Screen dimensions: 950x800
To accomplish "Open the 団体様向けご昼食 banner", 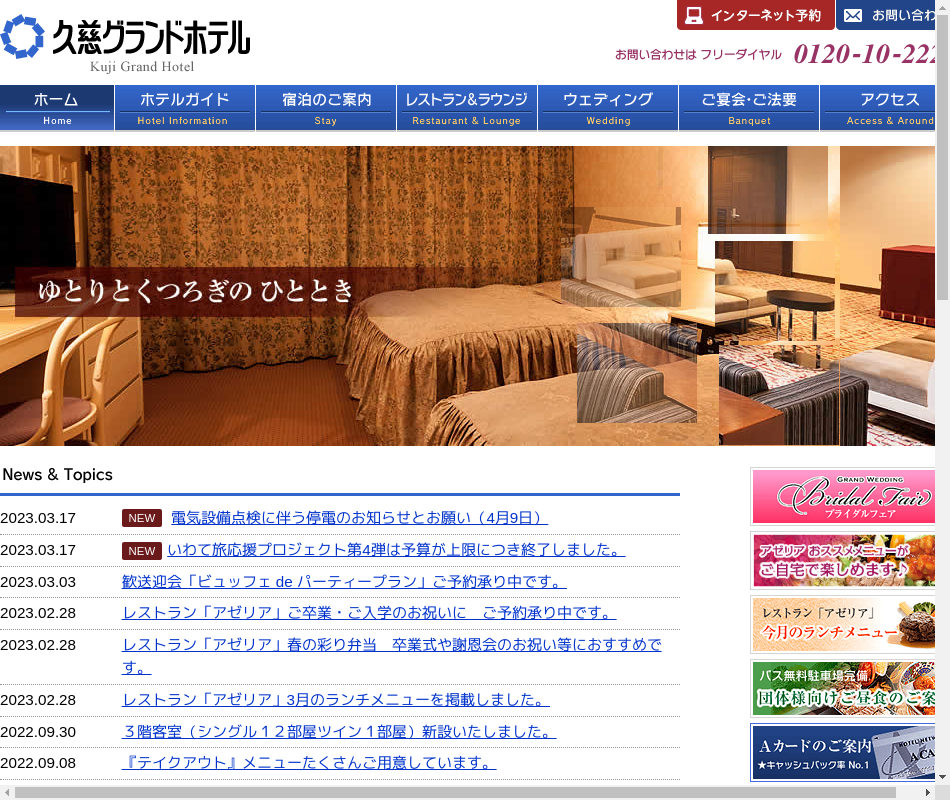I will (843, 688).
